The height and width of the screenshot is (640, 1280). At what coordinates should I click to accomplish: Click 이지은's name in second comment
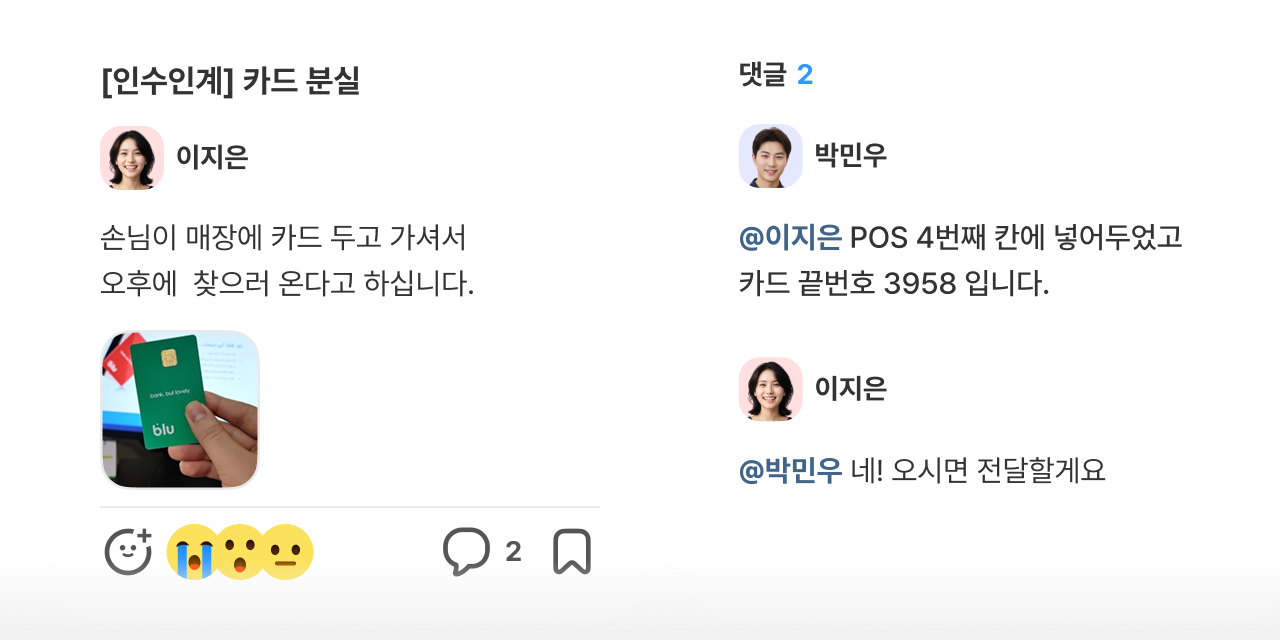coord(850,389)
